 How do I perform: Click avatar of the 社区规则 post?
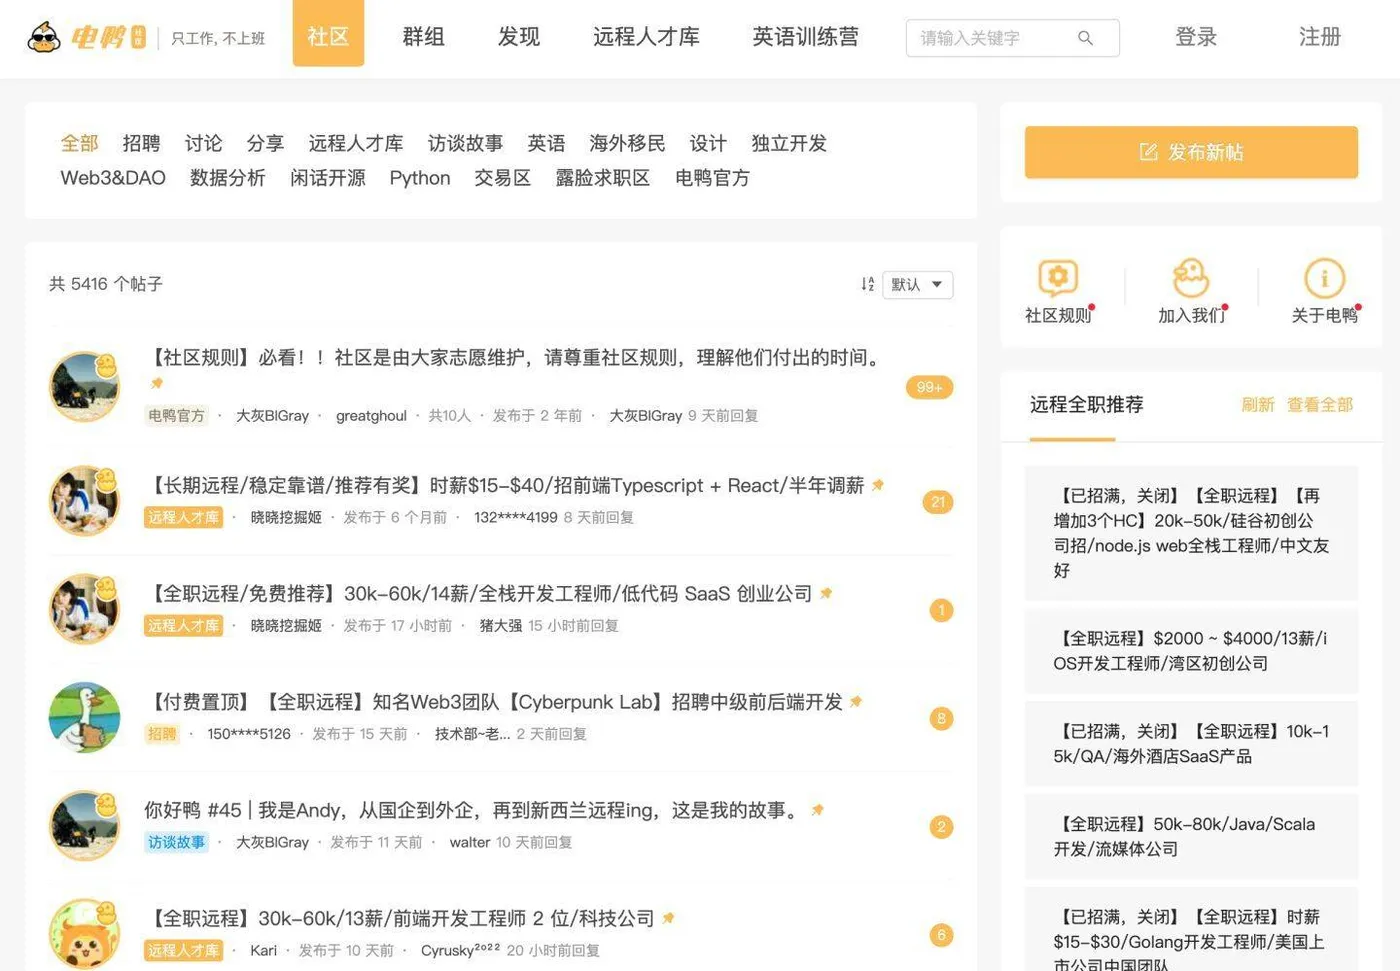tap(84, 386)
